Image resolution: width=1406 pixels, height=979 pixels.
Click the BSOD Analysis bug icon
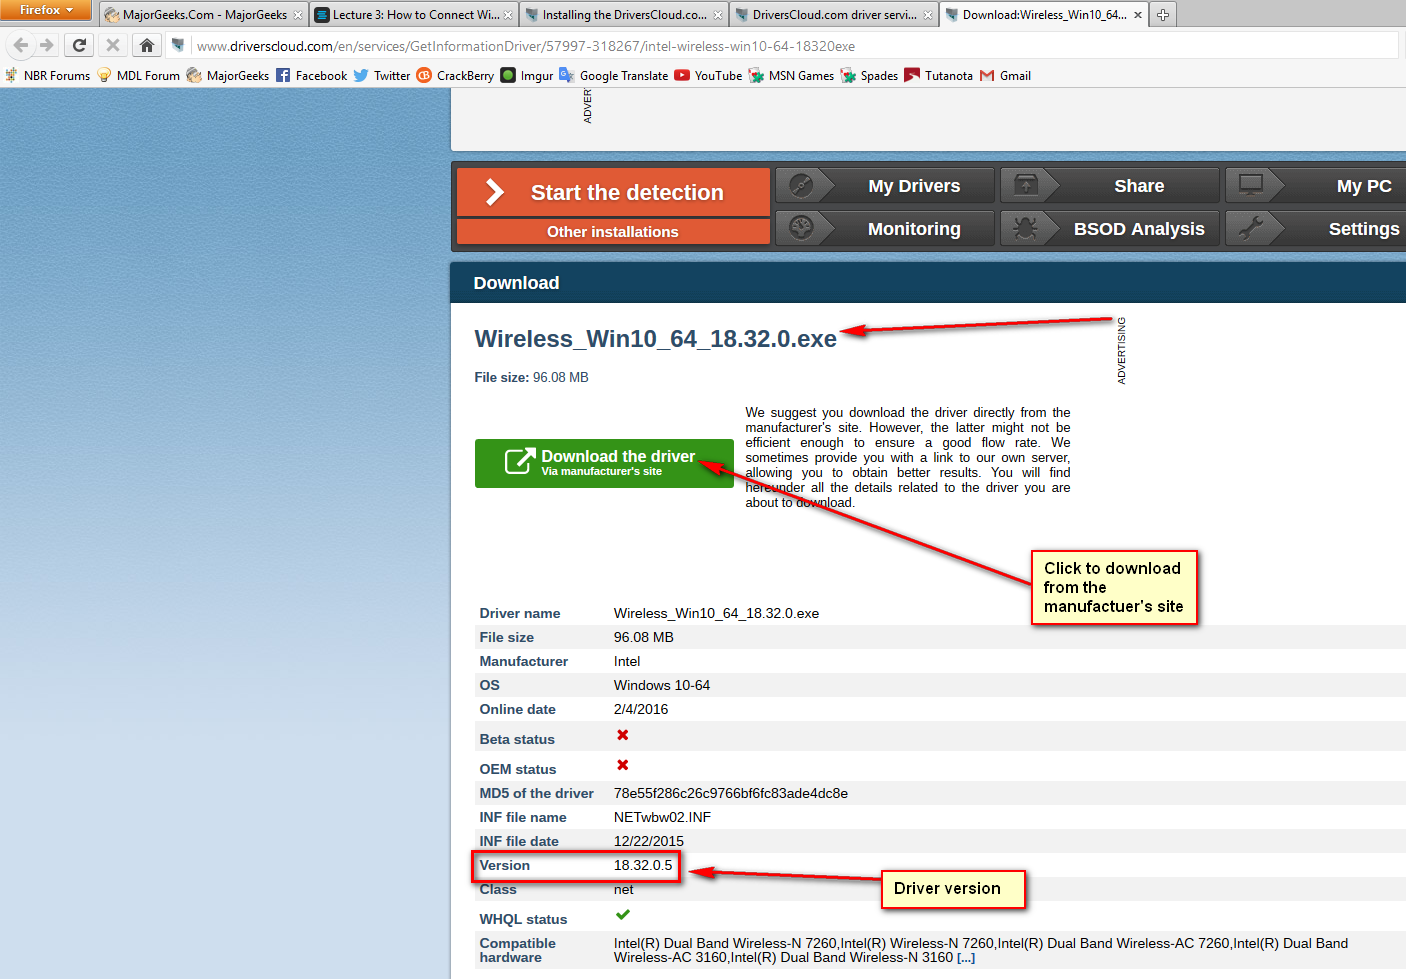pos(1026,228)
